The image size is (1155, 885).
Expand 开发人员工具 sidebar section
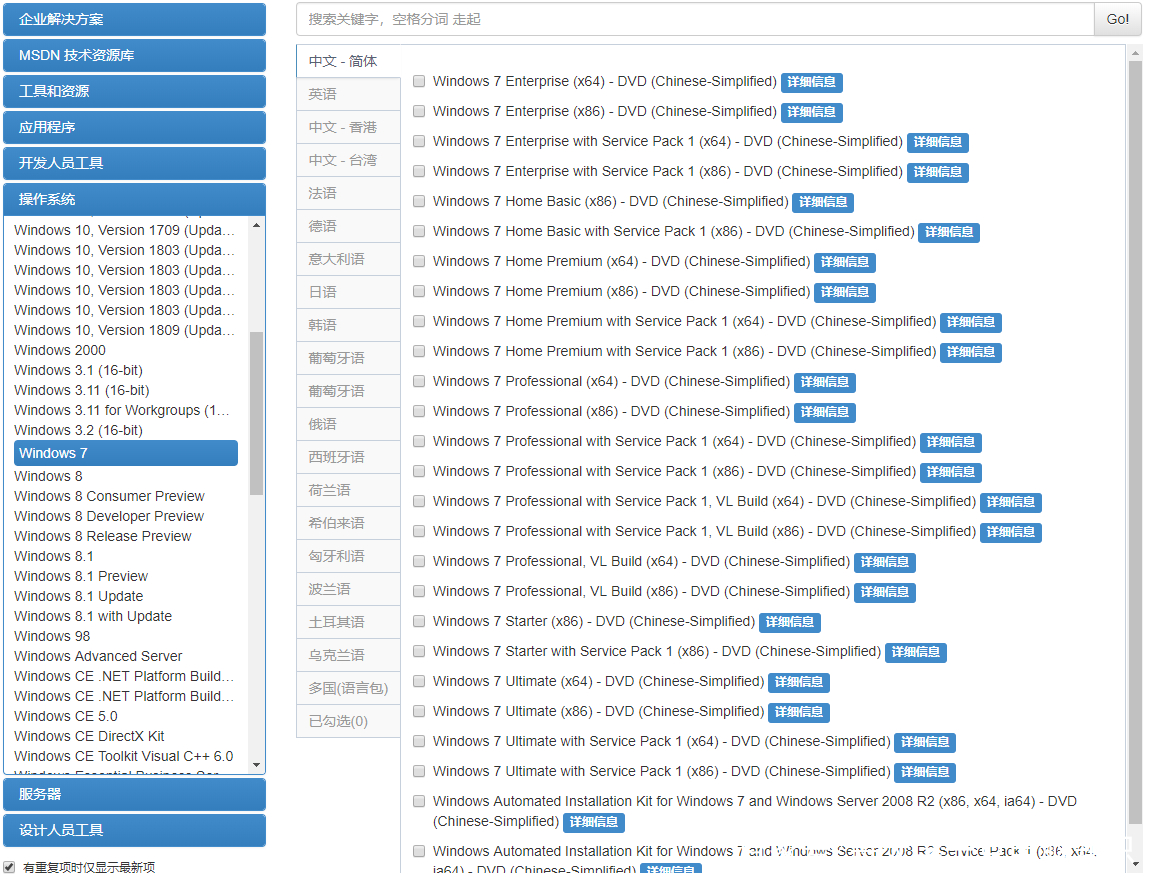tap(134, 164)
